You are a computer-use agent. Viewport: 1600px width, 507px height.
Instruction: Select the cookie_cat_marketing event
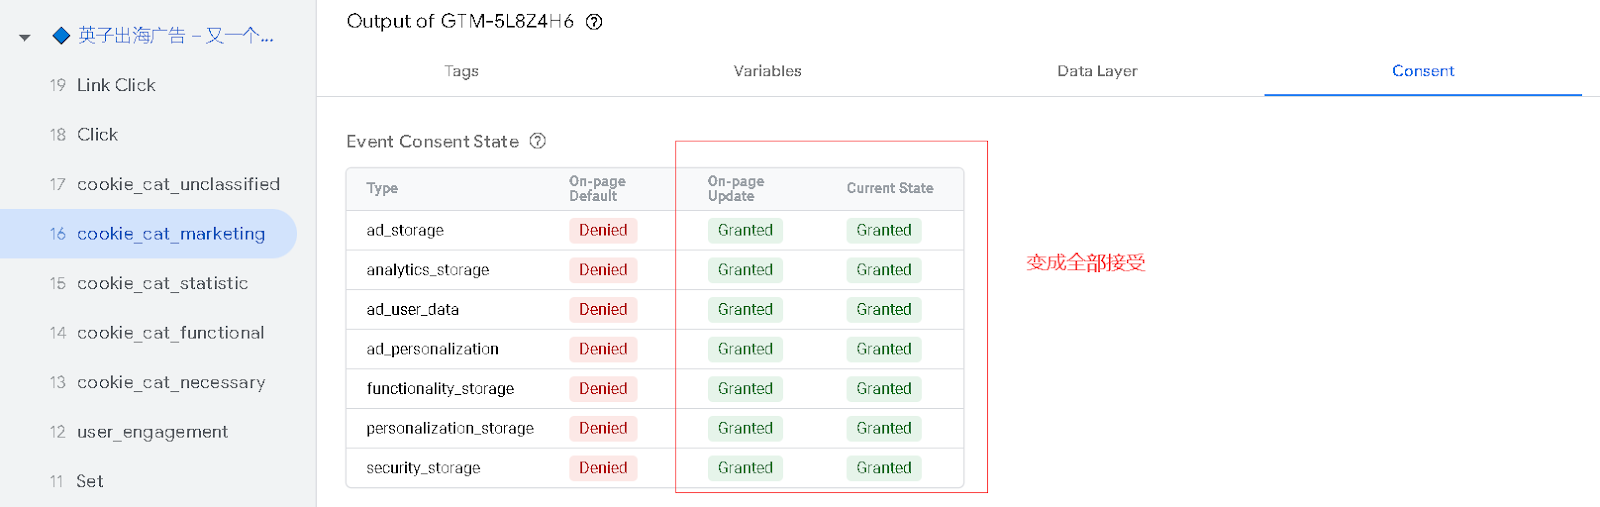(170, 234)
